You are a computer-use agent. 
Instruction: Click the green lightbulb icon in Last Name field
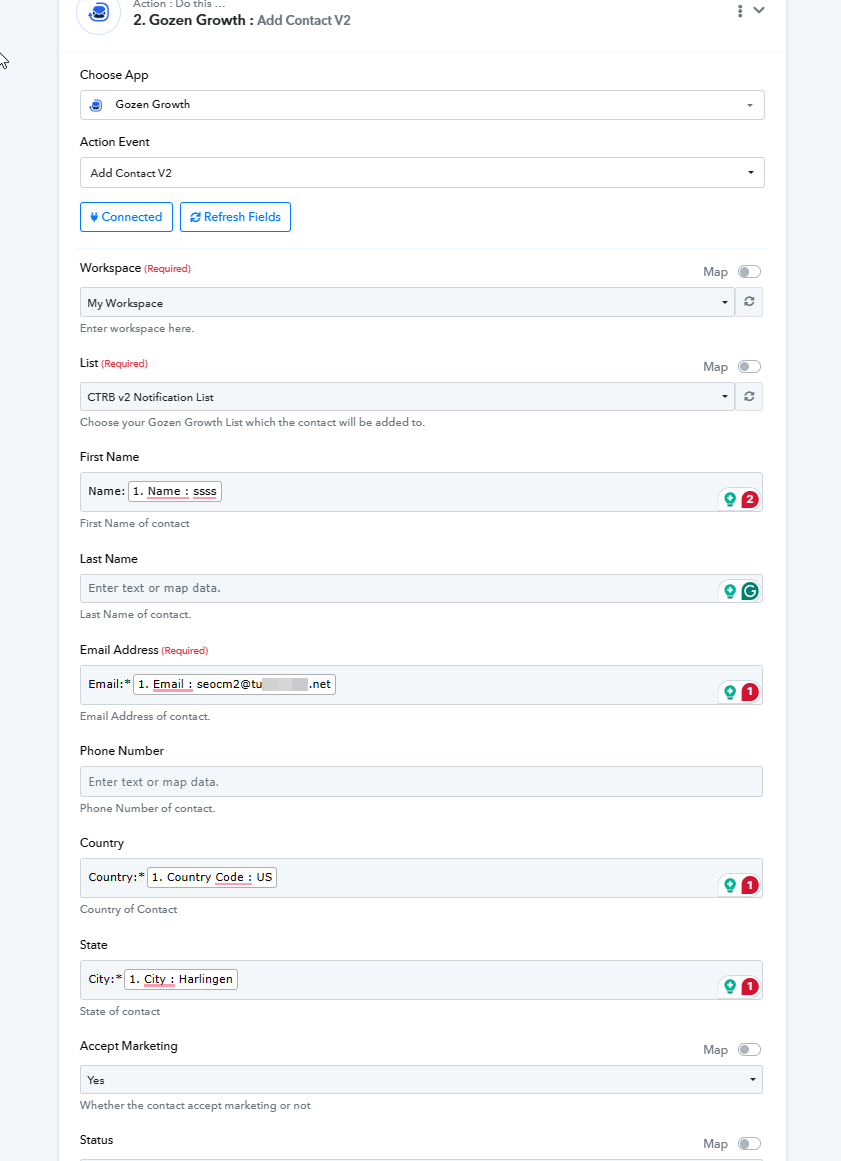click(730, 591)
